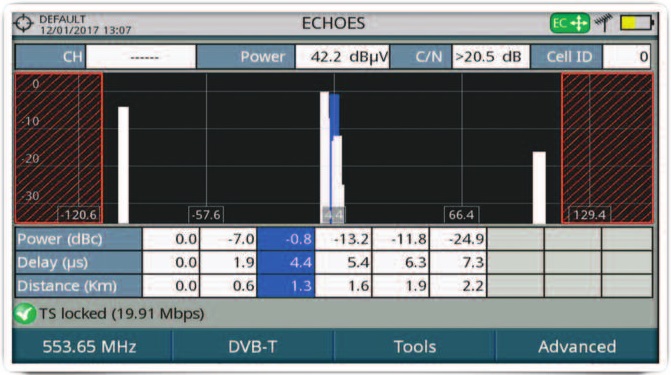Click the Power 42.2 dBµV value
The width and height of the screenshot is (671, 375).
(342, 57)
